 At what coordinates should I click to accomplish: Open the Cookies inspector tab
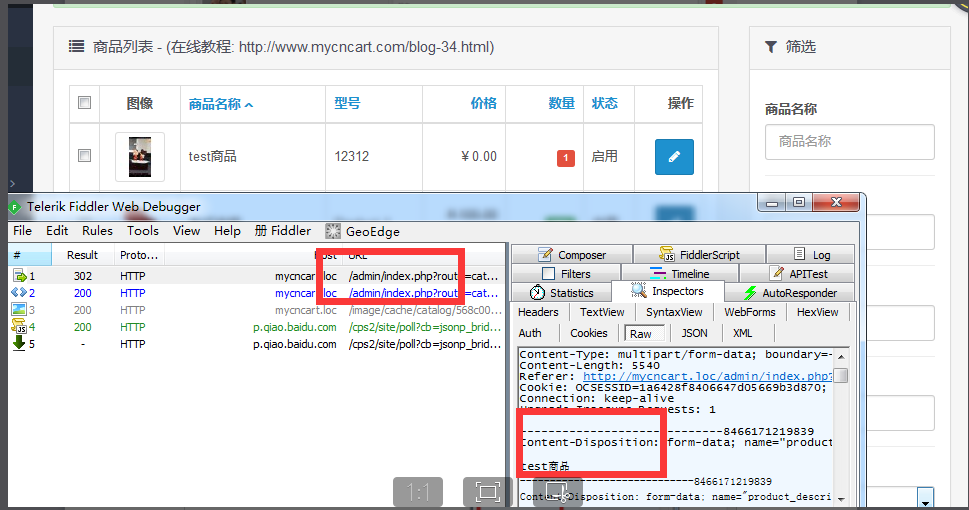(x=588, y=333)
